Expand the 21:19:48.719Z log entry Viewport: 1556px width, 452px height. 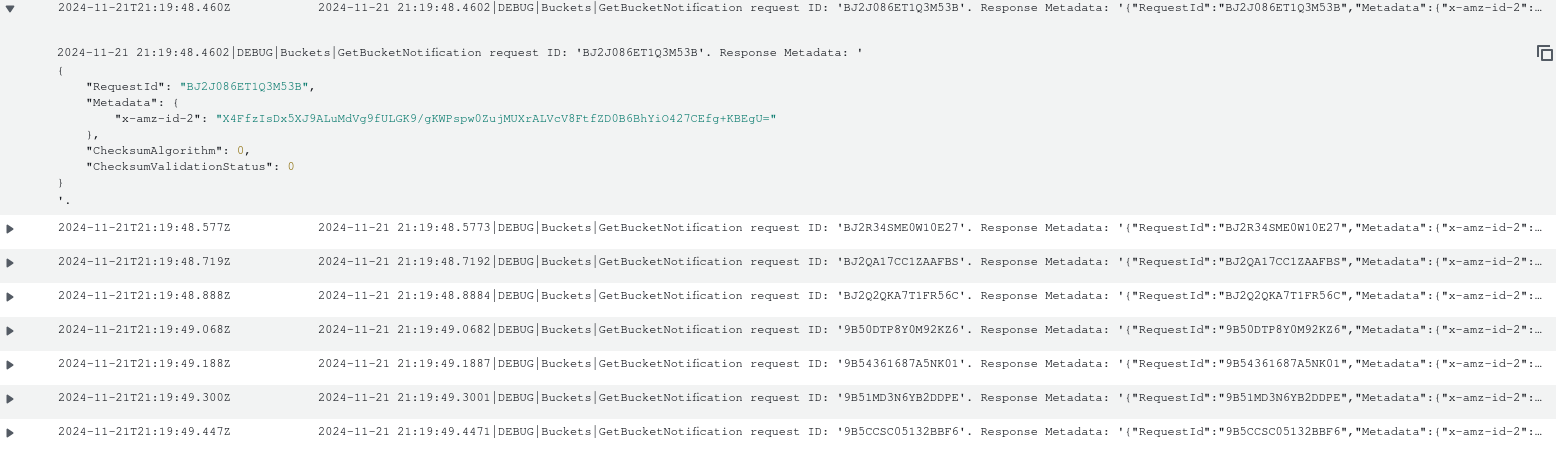click(x=10, y=263)
